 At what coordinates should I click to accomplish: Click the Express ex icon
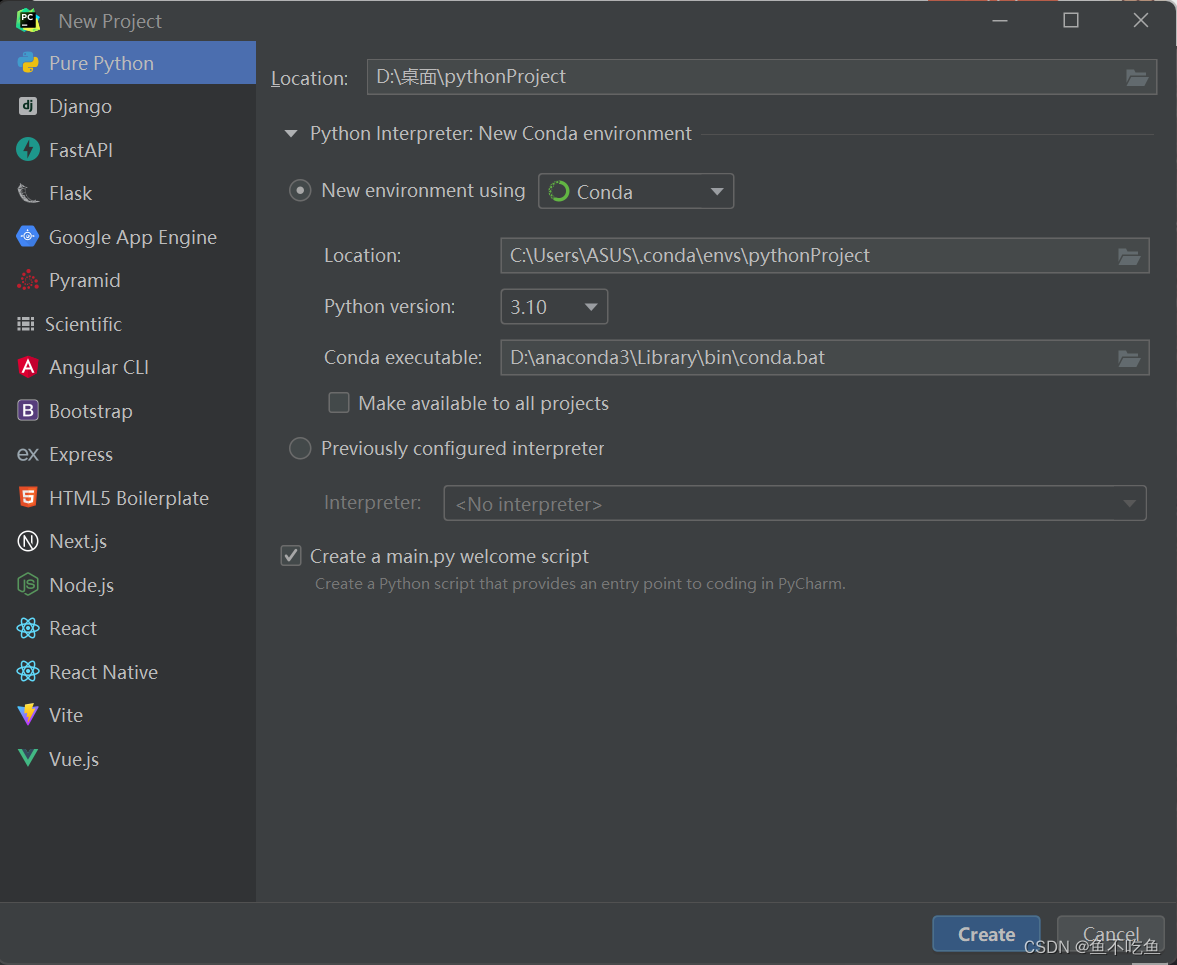click(28, 455)
